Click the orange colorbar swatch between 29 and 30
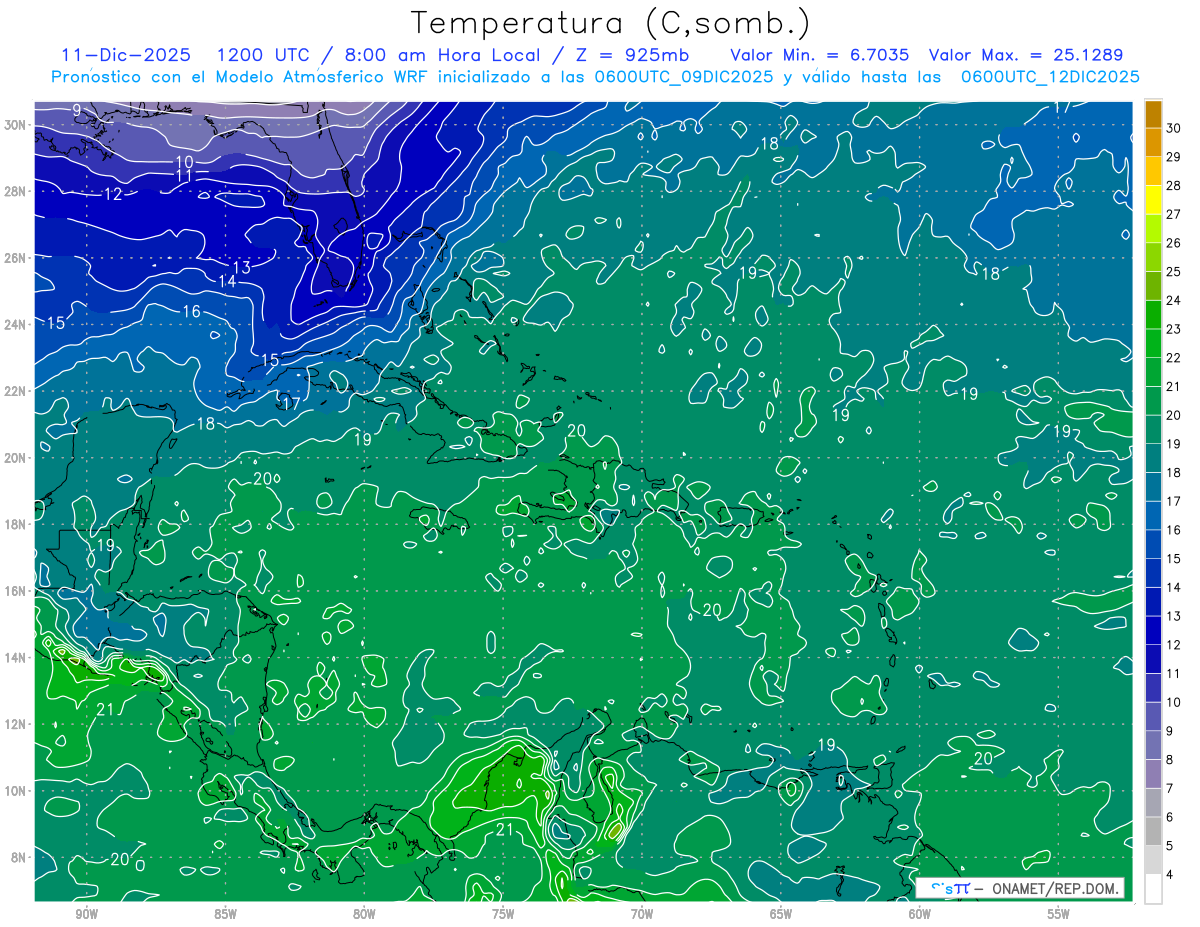The image size is (1200, 927). (1153, 143)
